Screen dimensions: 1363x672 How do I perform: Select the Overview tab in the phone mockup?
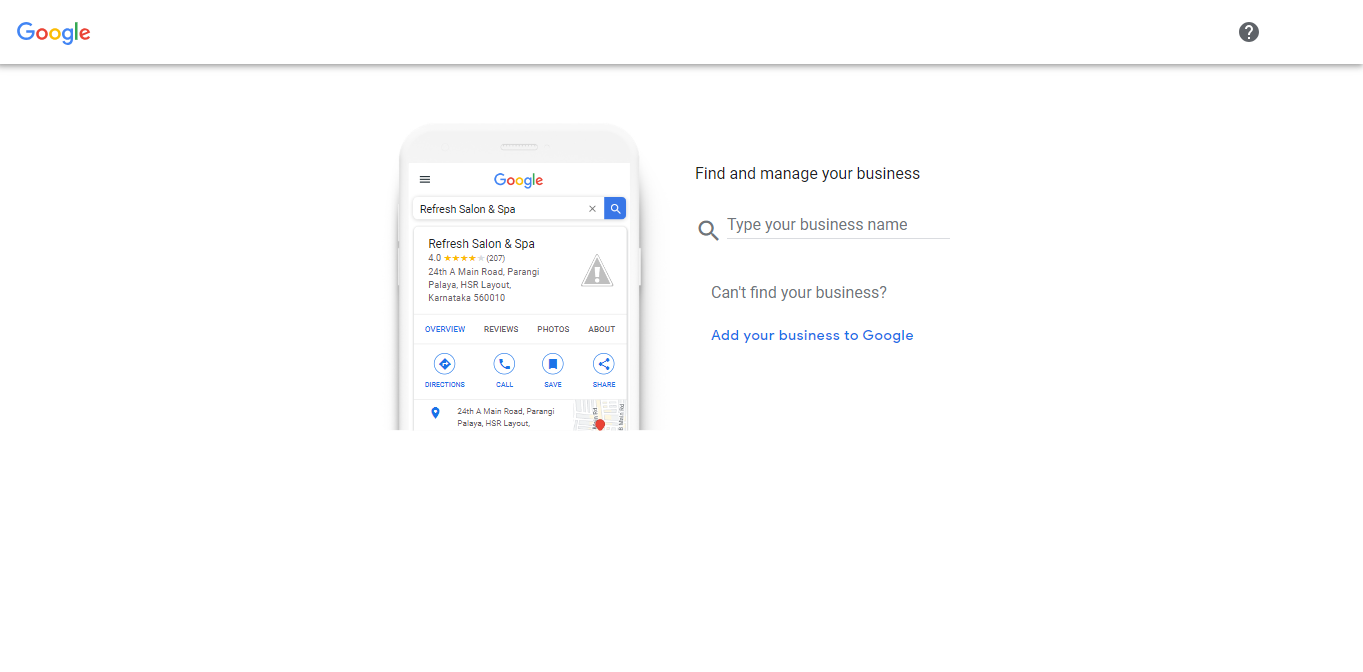pyautogui.click(x=445, y=329)
